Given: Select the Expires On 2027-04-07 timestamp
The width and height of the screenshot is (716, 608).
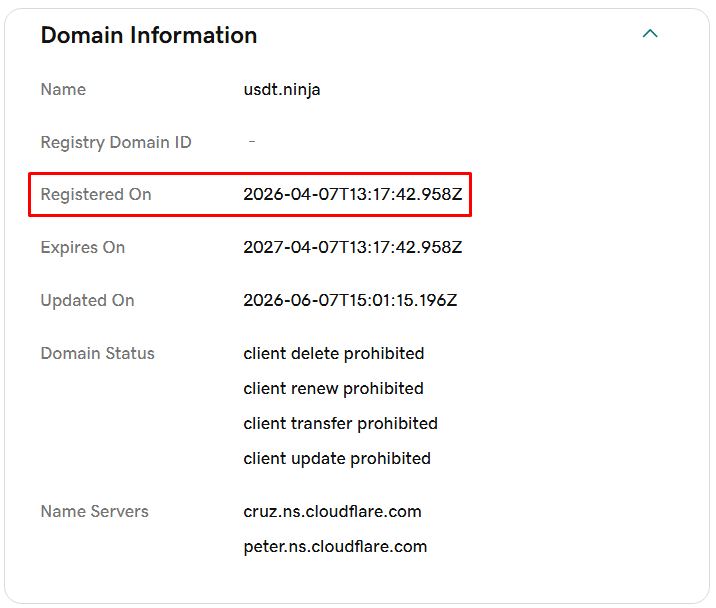Looking at the screenshot, I should pyautogui.click(x=353, y=247).
